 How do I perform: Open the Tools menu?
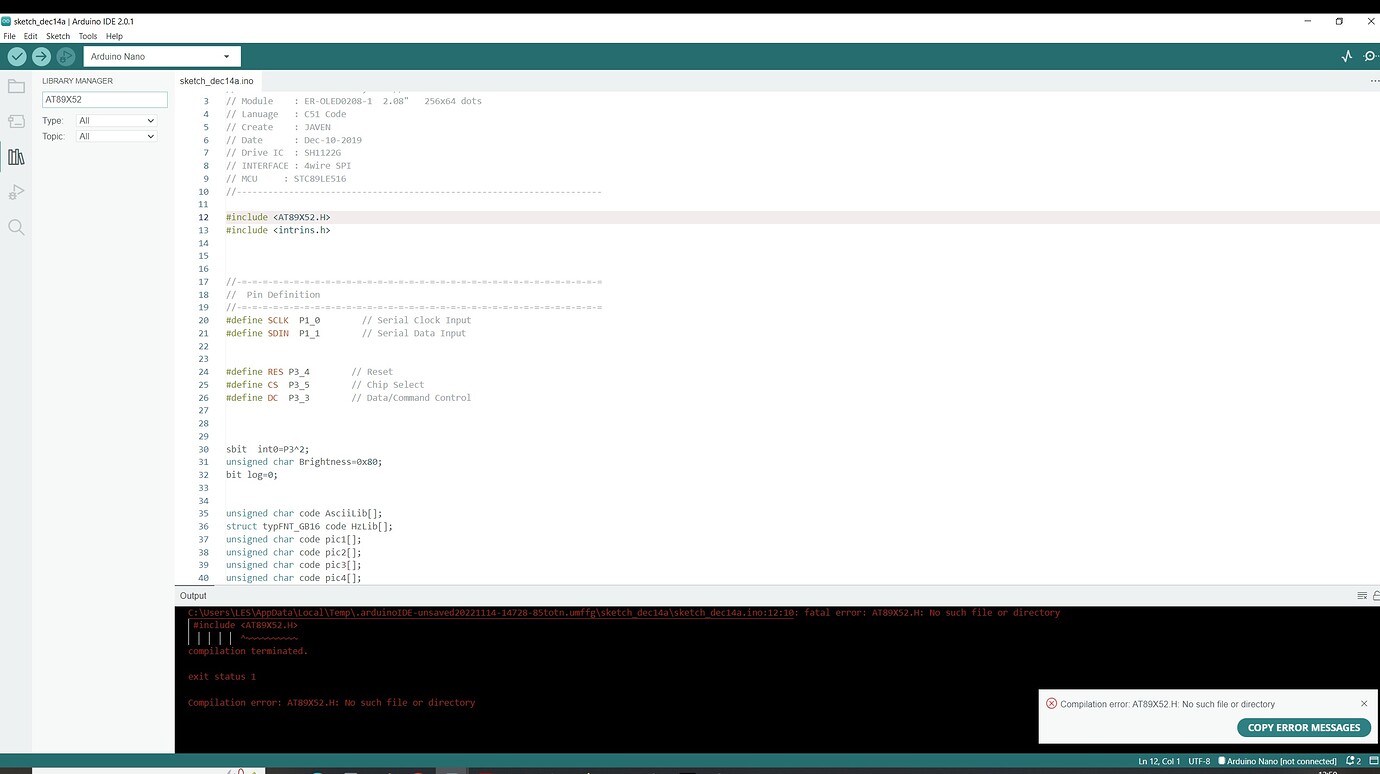(87, 35)
